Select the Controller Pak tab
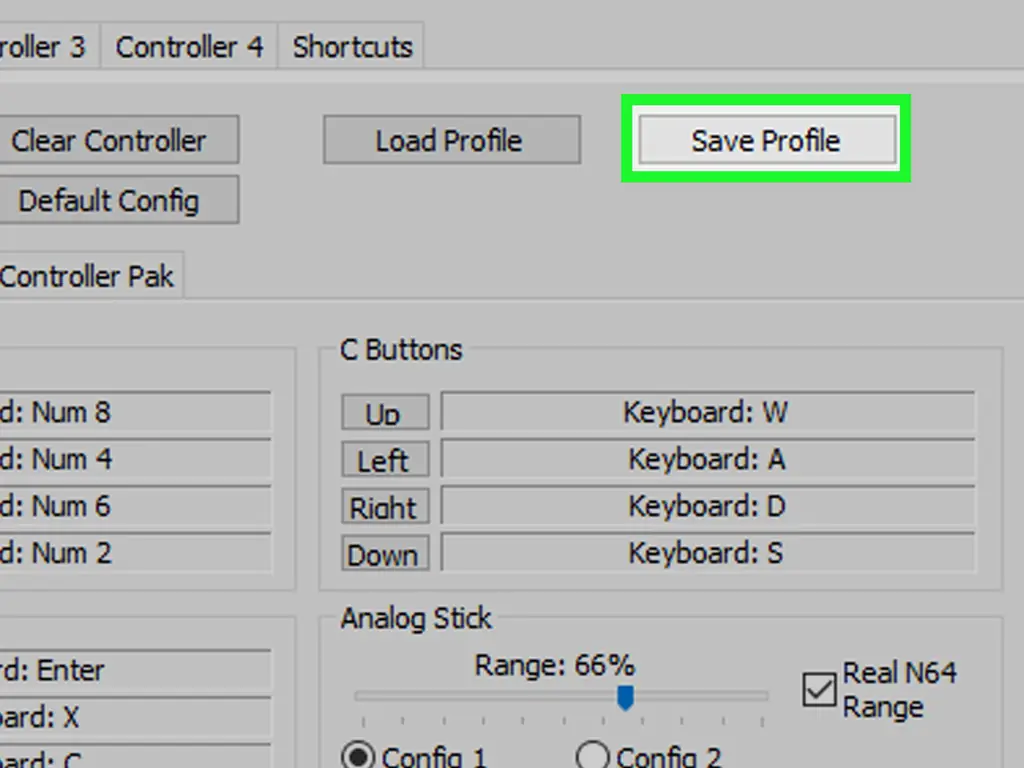Viewport: 1024px width, 768px height. 90,276
